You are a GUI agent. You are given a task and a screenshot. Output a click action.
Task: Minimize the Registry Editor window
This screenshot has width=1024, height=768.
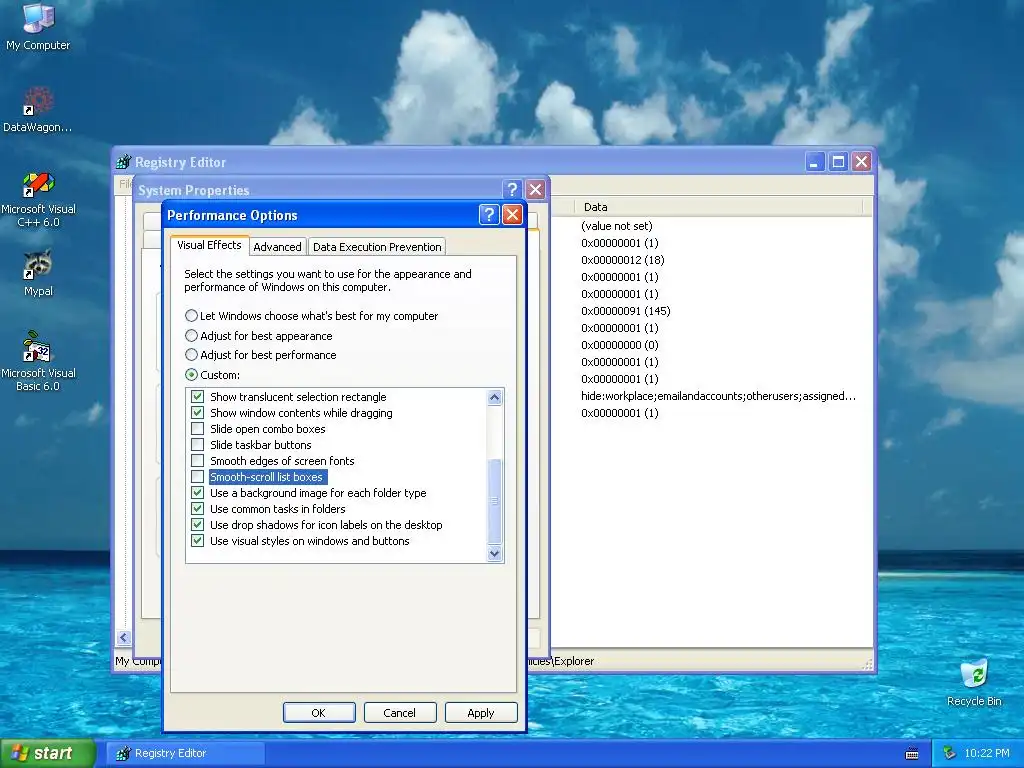click(x=814, y=161)
